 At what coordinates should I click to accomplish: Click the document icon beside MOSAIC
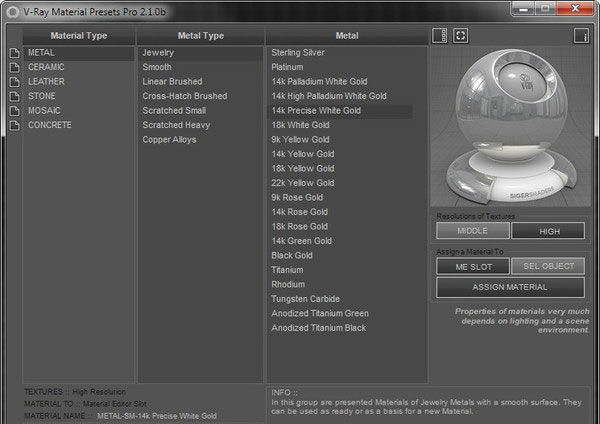[15, 111]
